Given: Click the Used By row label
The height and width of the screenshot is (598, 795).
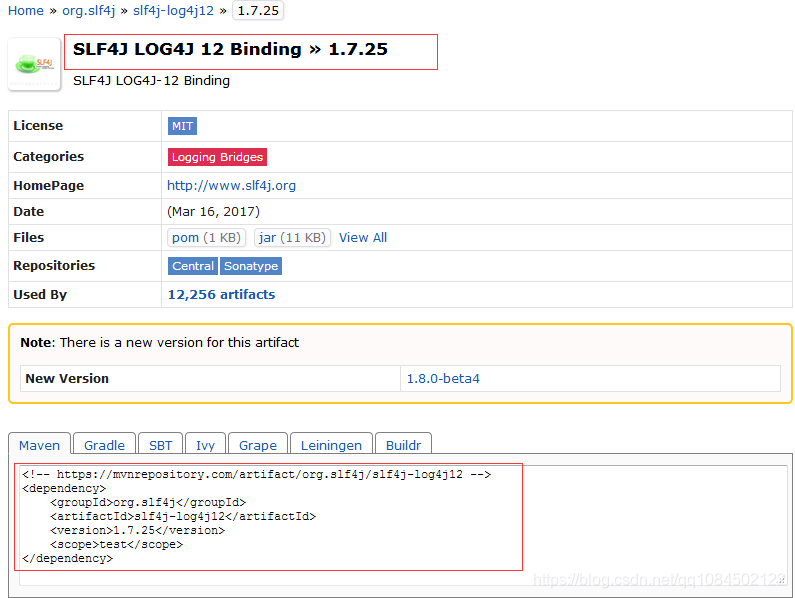Looking at the screenshot, I should click(40, 295).
